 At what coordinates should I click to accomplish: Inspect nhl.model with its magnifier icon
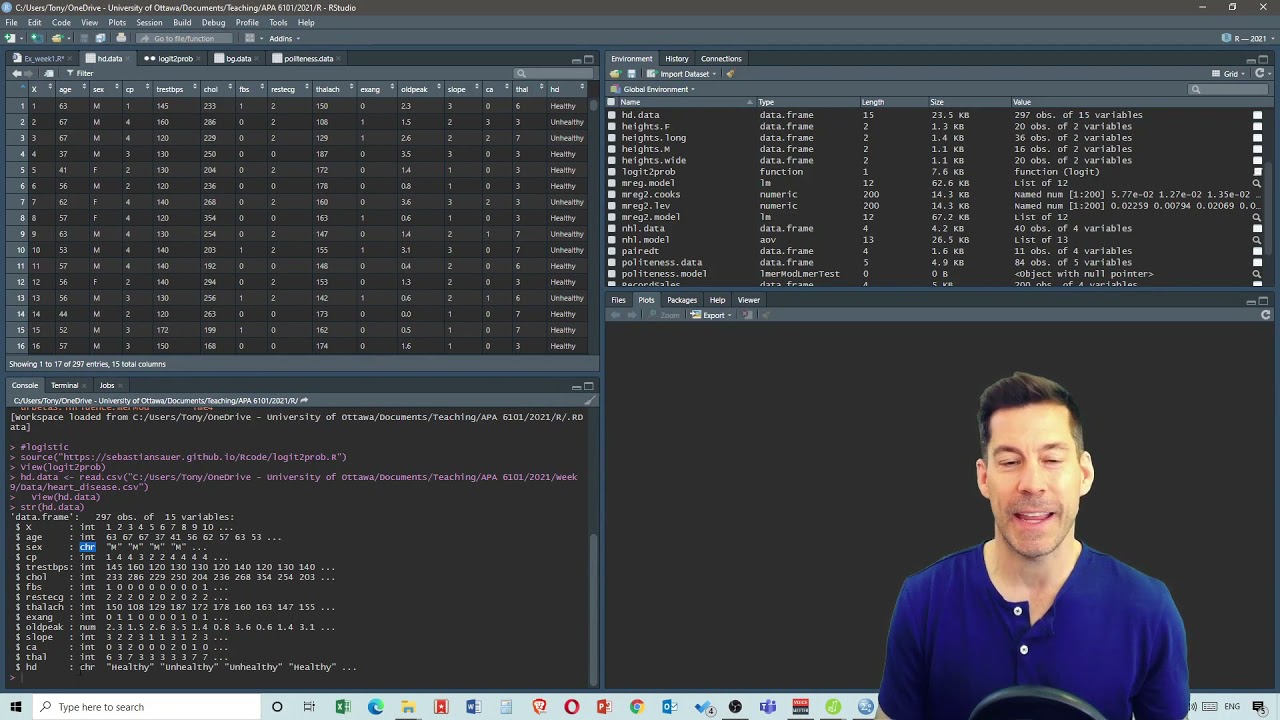(x=1257, y=240)
